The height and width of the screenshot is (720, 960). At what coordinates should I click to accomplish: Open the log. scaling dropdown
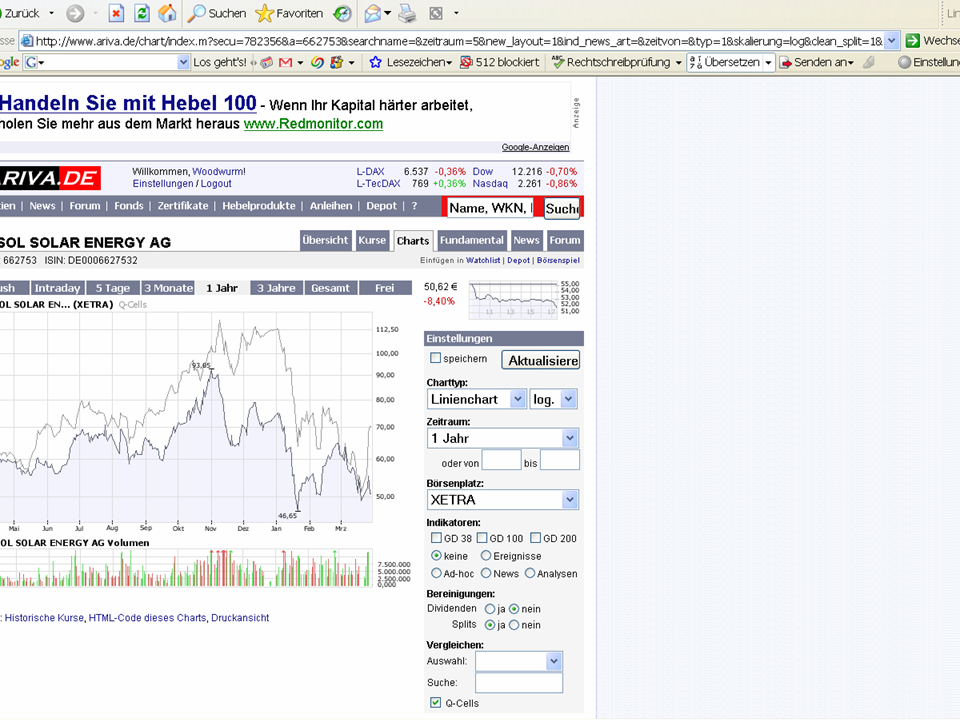coord(569,399)
